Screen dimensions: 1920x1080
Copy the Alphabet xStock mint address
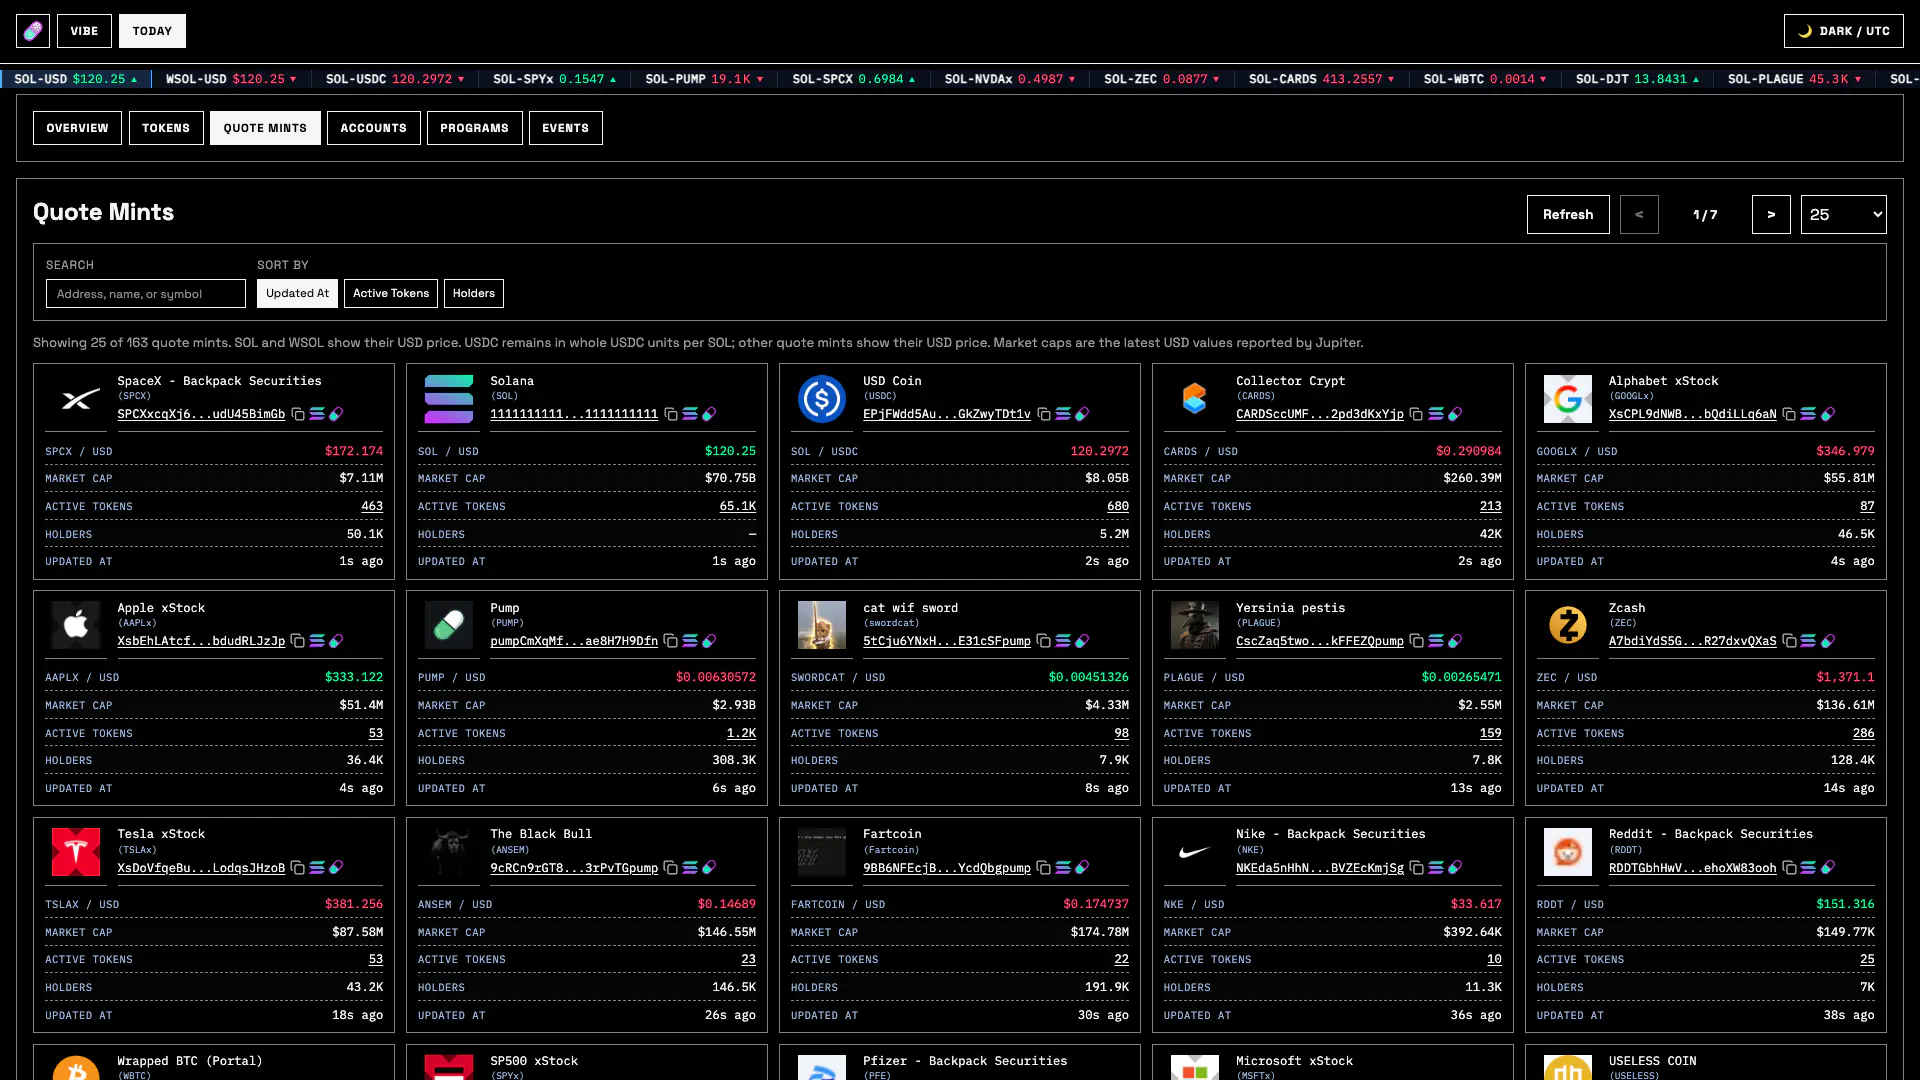1790,414
